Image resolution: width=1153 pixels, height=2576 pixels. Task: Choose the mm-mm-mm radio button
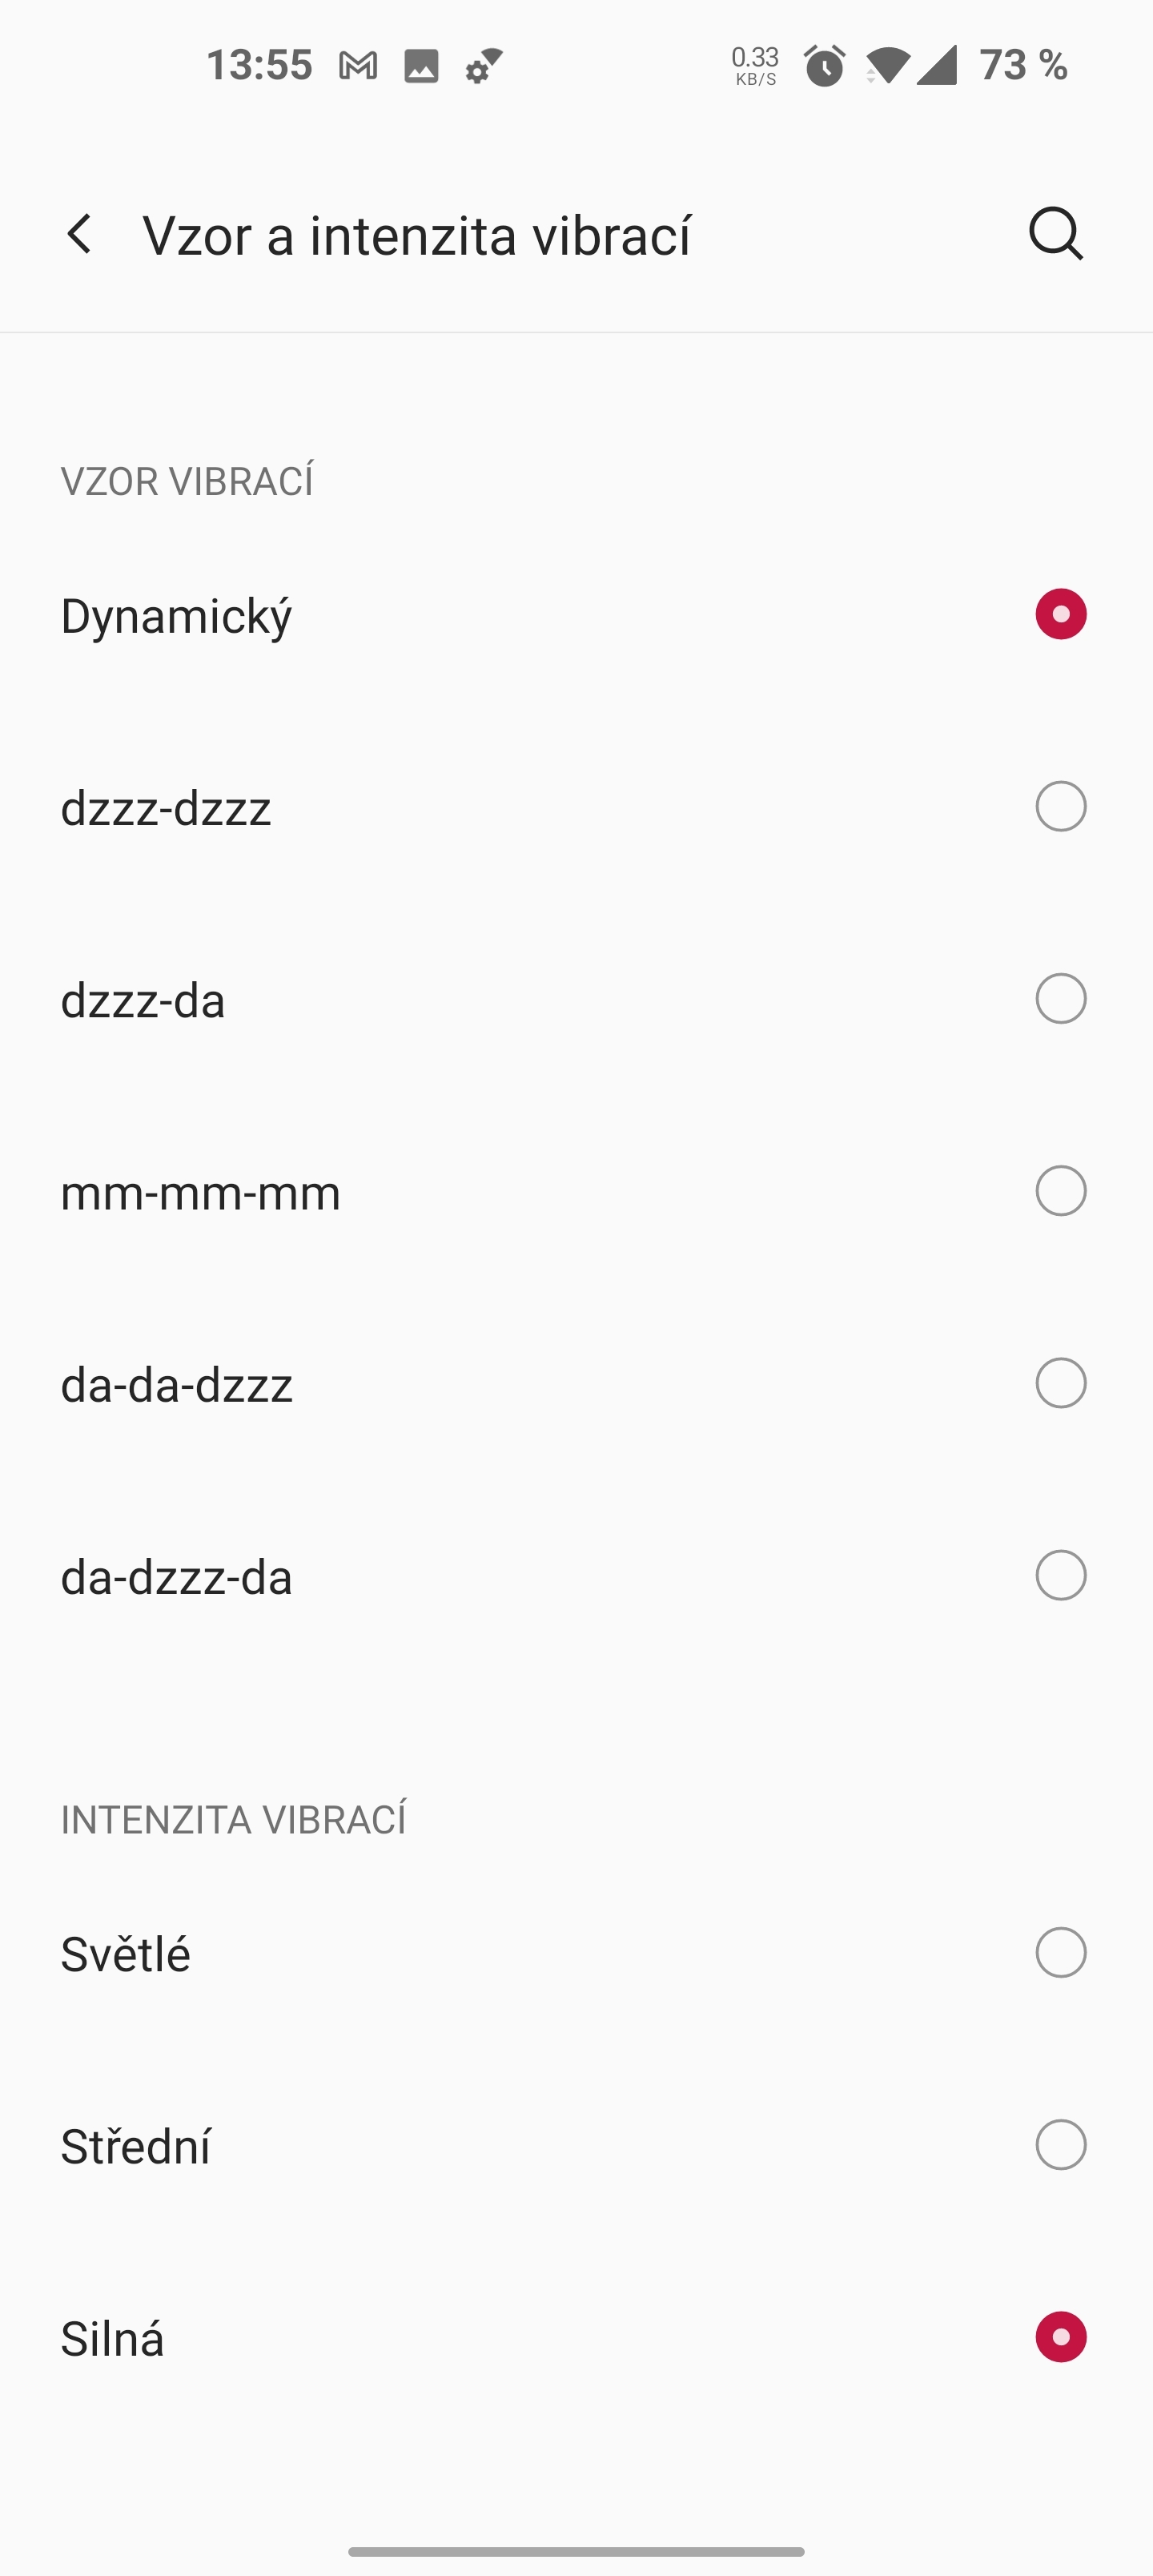coord(1061,1191)
